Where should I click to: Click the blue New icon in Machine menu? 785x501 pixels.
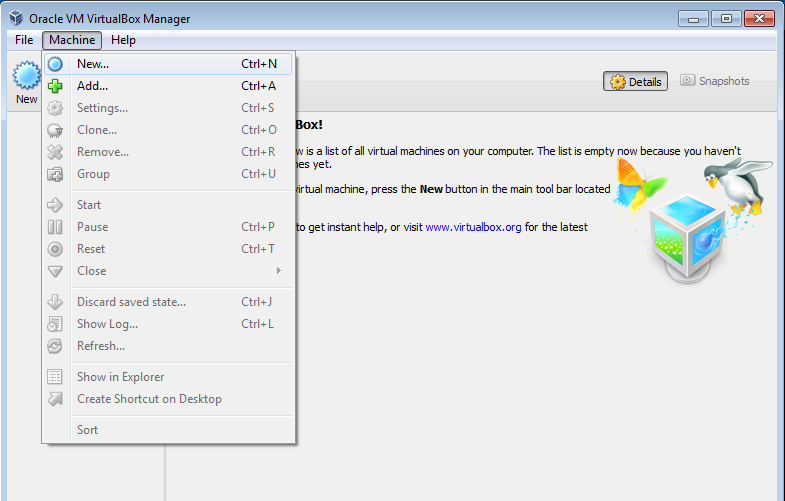click(56, 64)
